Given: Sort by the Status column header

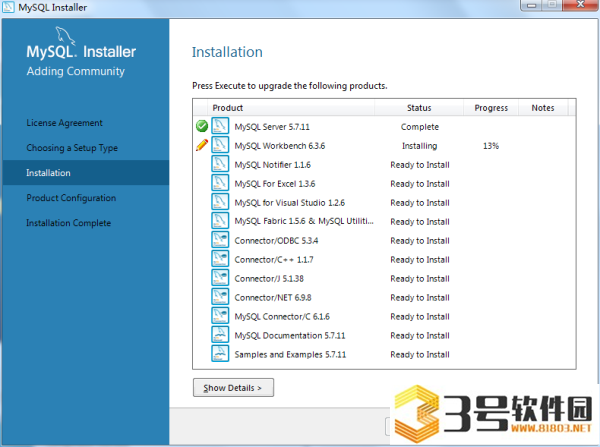Looking at the screenshot, I should (x=419, y=108).
